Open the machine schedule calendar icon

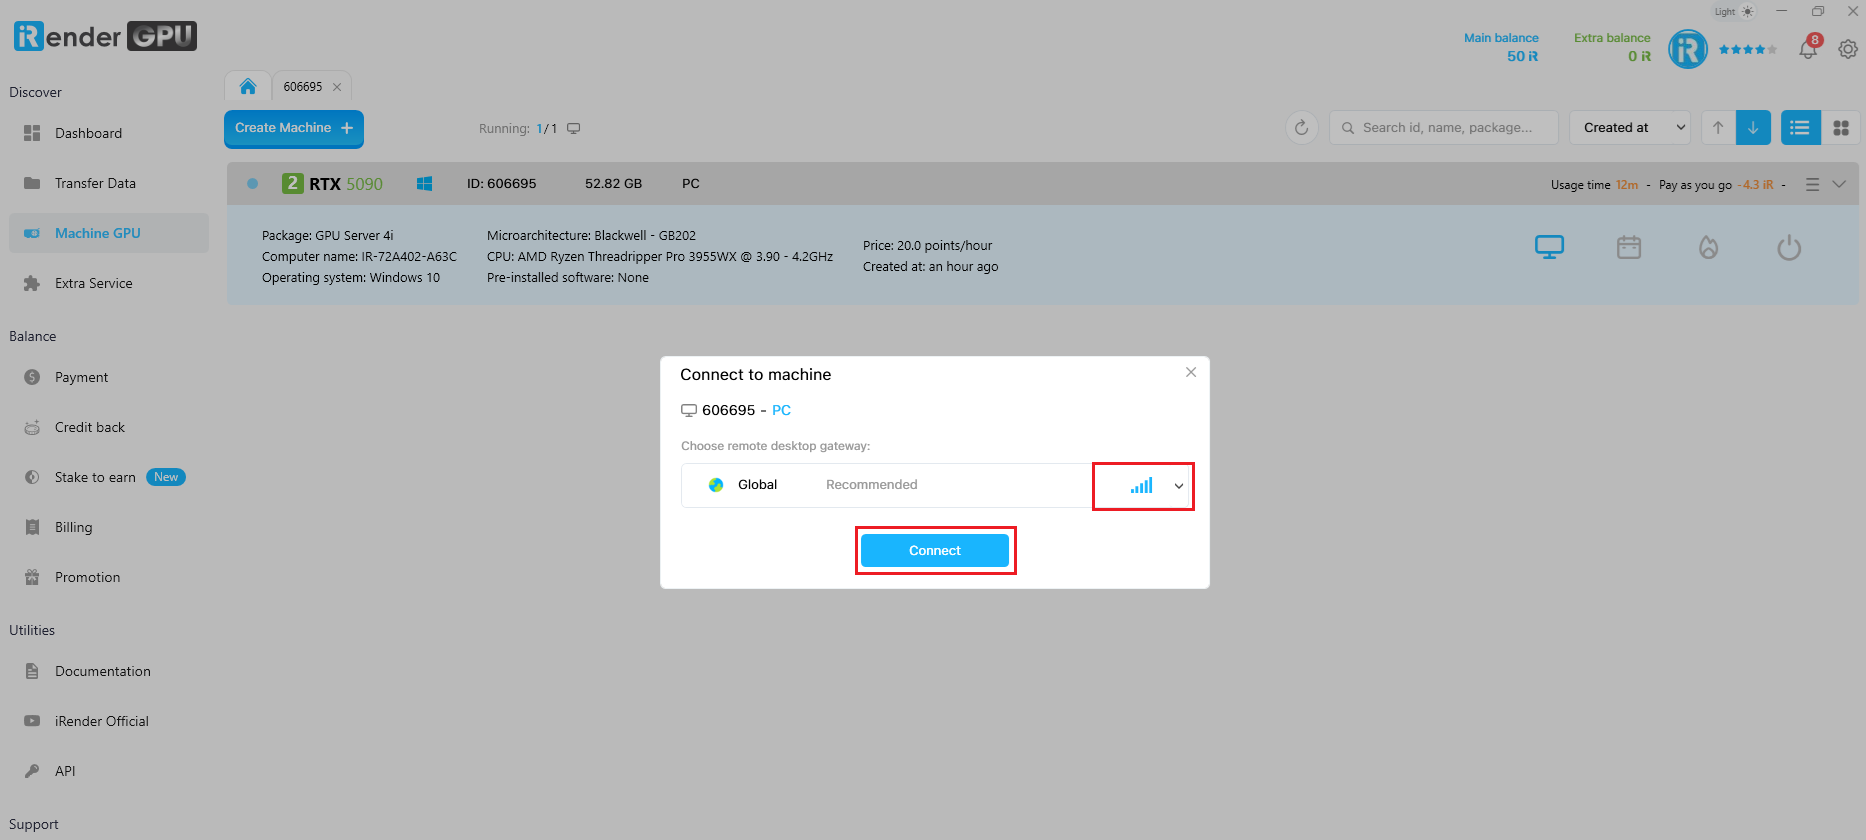(x=1629, y=247)
